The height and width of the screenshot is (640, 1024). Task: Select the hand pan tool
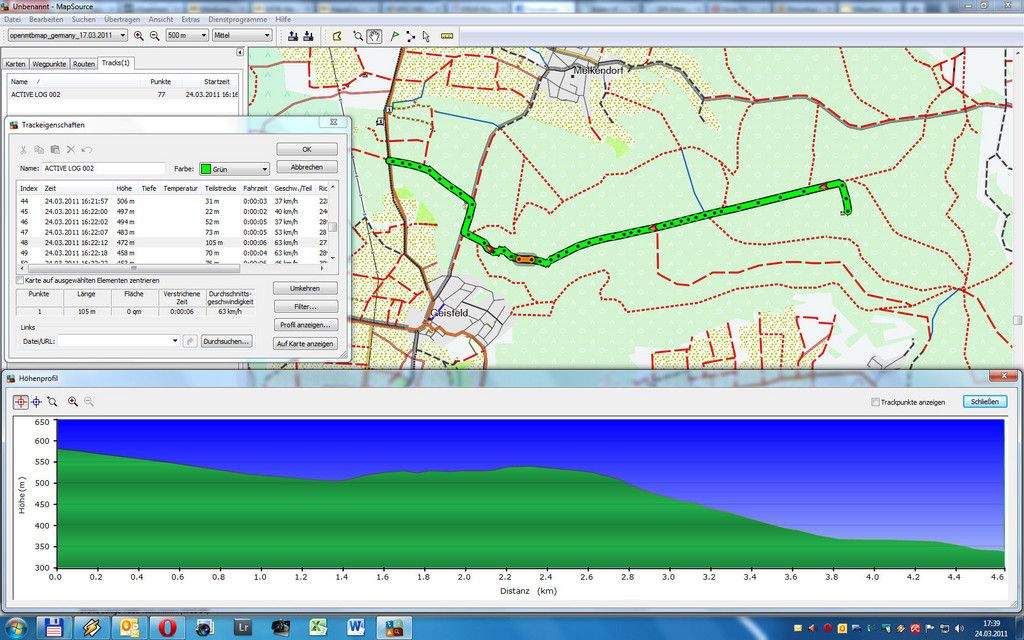click(374, 36)
